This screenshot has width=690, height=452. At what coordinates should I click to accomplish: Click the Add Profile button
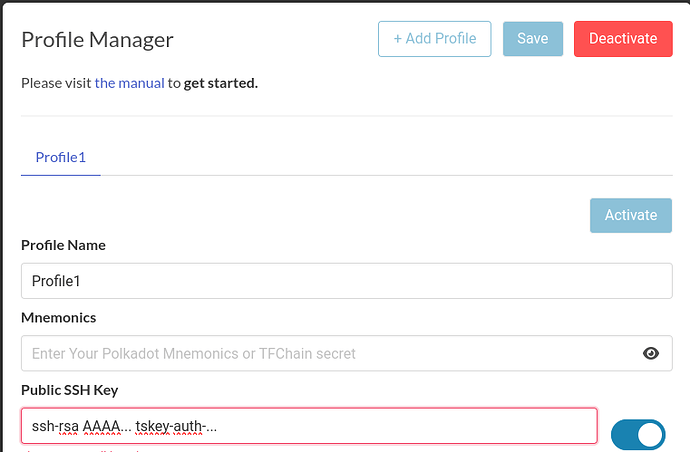pos(434,39)
